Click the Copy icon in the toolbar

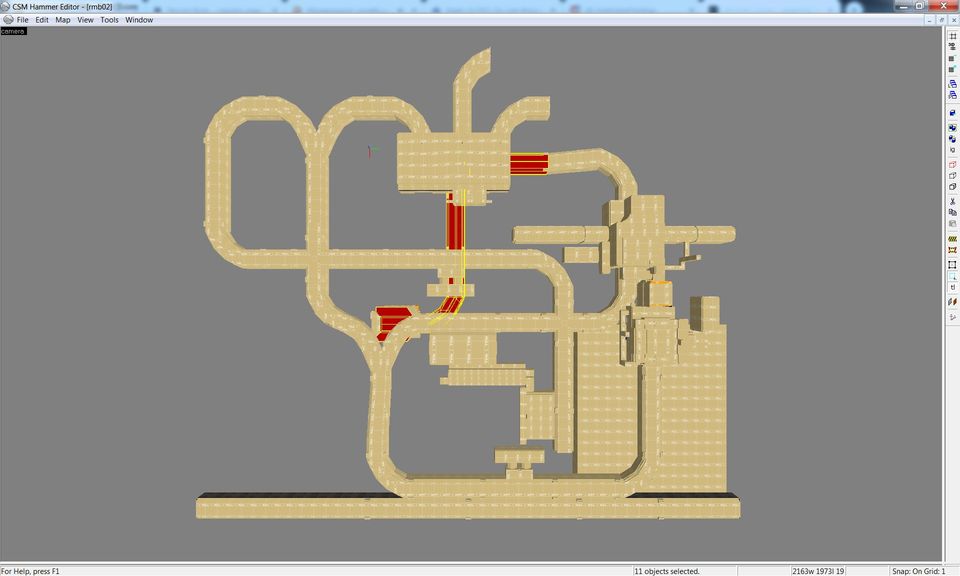tap(952, 212)
